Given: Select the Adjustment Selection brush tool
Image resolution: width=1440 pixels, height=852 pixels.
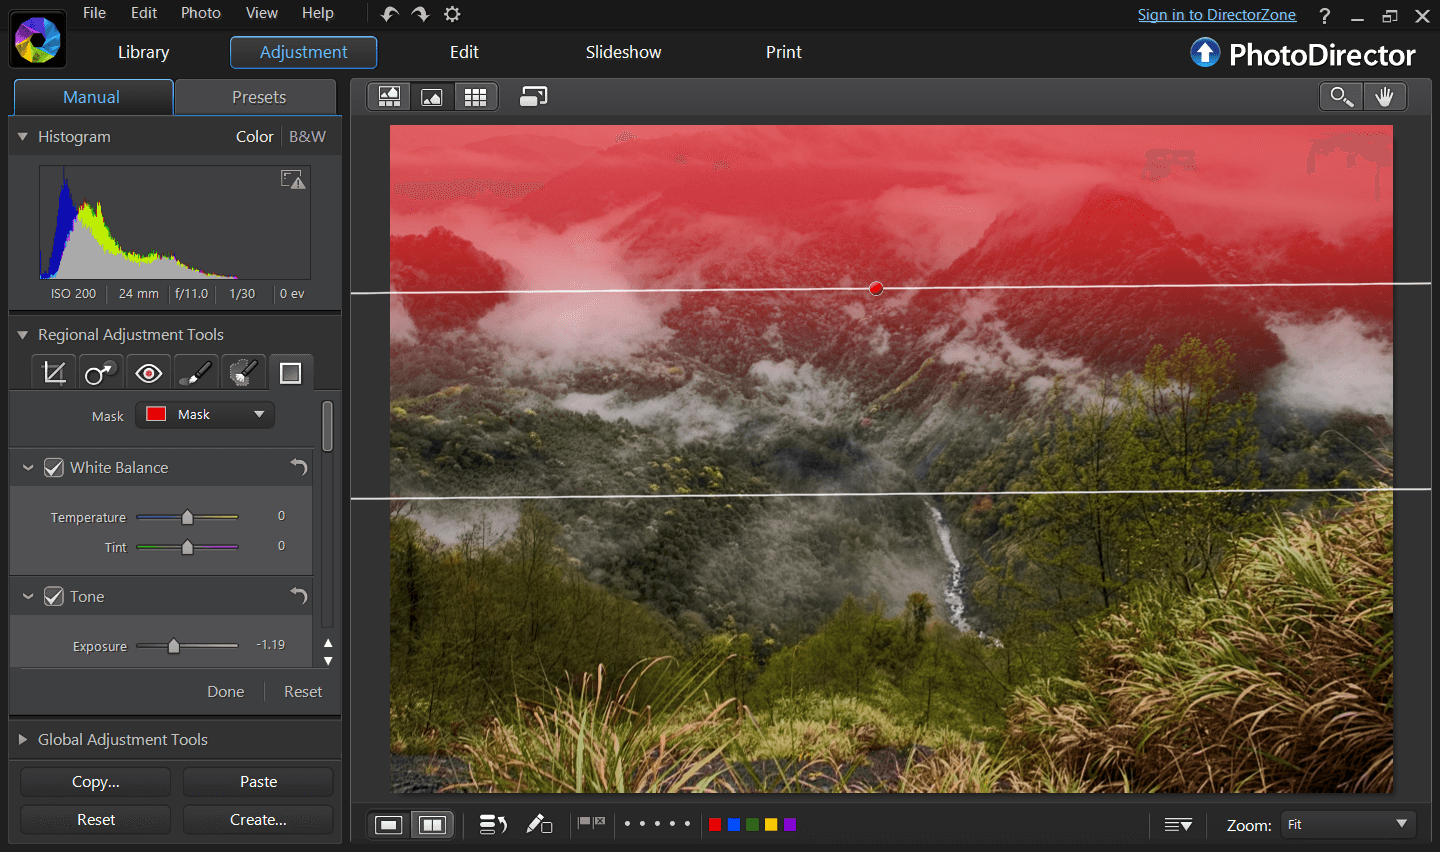Looking at the screenshot, I should (243, 373).
